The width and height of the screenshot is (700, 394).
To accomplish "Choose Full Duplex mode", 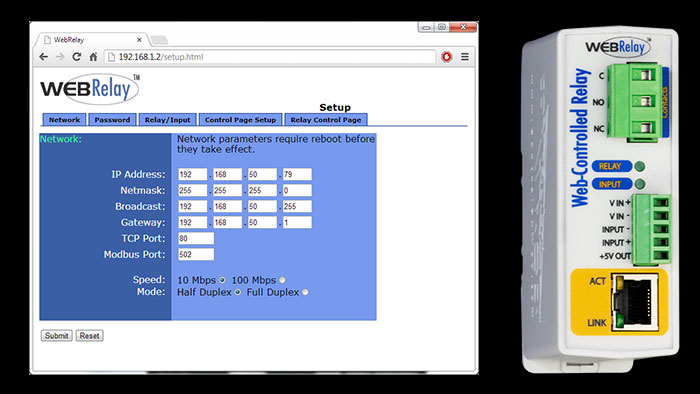I will click(305, 292).
